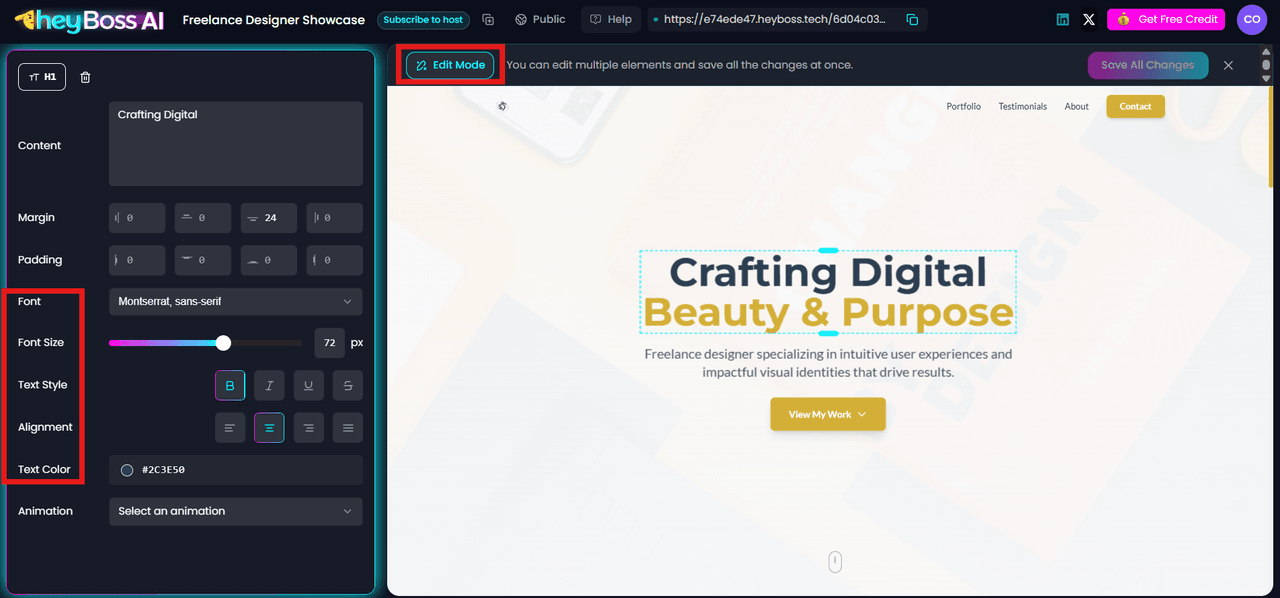Select the Beauty & Purpose headline text
This screenshot has width=1280, height=598.
828,312
